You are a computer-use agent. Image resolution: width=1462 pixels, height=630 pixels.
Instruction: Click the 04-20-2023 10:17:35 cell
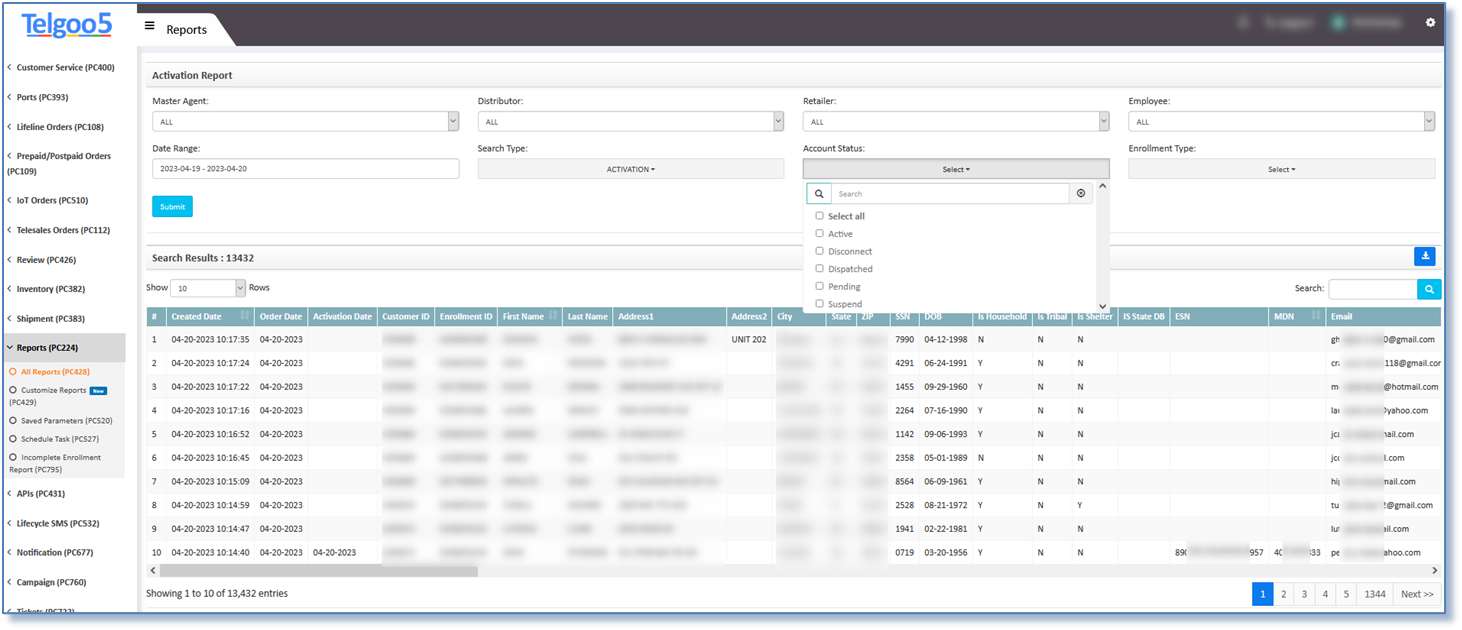click(209, 340)
